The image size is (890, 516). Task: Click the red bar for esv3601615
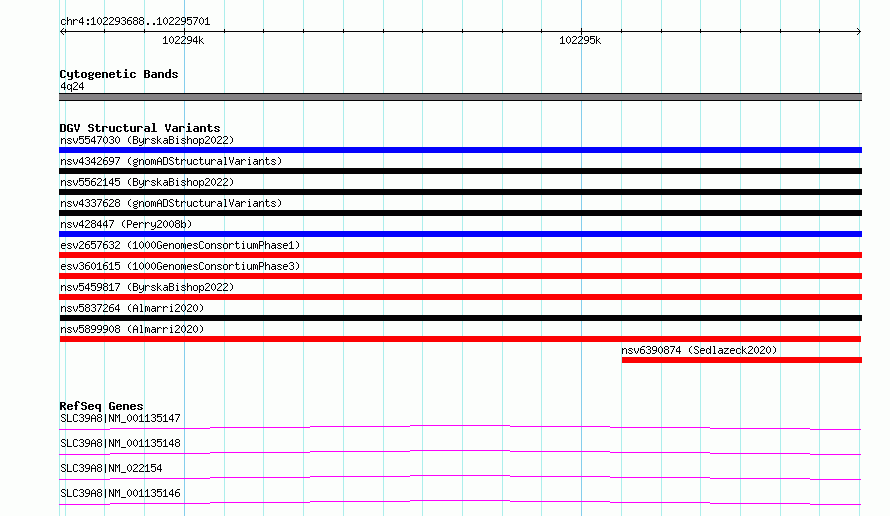[x=460, y=276]
